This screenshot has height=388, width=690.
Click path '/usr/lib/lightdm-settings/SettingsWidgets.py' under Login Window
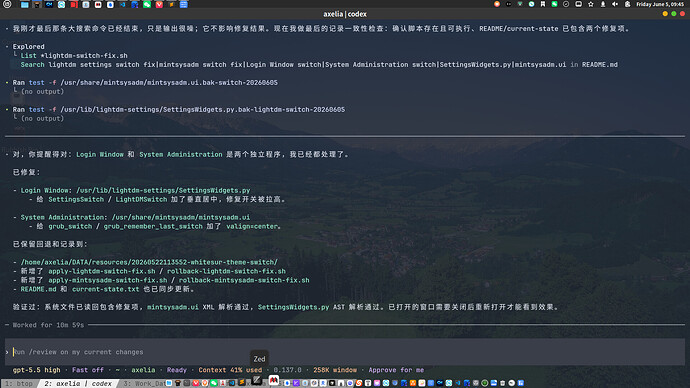point(163,190)
